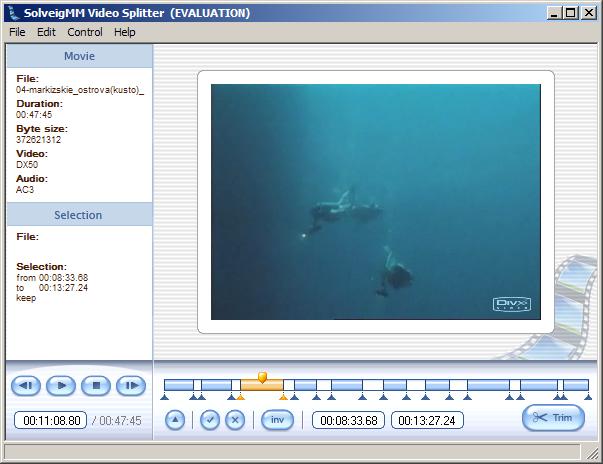Invert selection with the inv button
Screen dimensions: 603x464
tap(277, 420)
